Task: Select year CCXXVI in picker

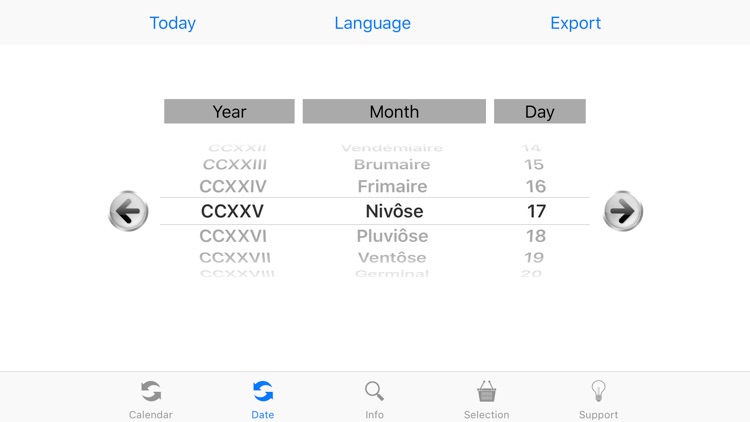Action: coord(233,236)
